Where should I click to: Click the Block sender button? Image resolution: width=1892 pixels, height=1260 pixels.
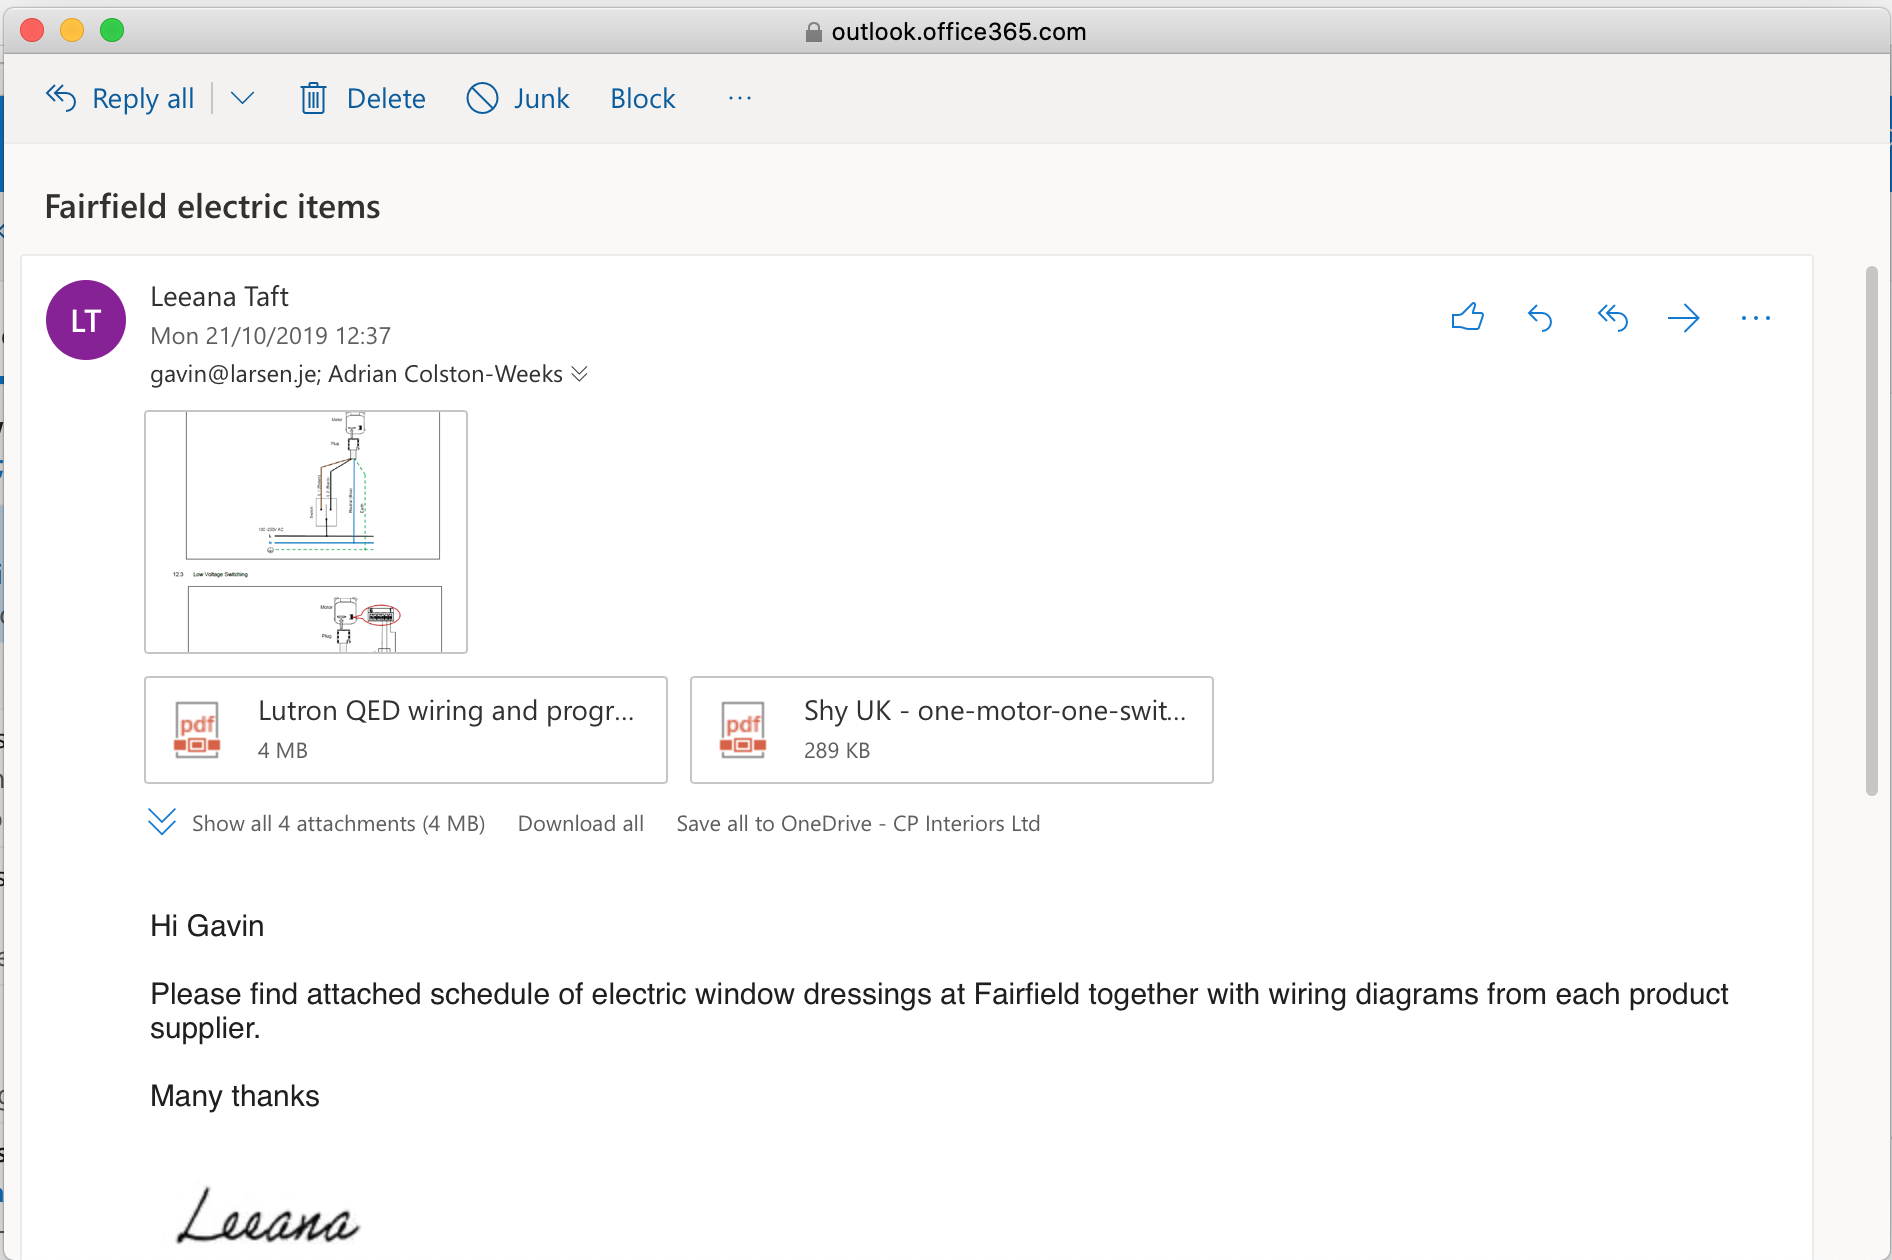tap(643, 98)
